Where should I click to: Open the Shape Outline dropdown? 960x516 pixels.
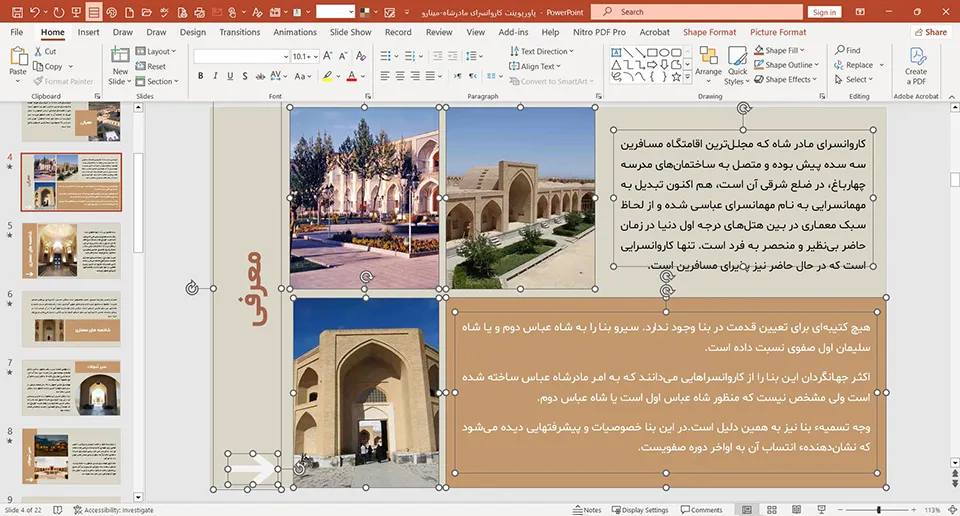click(x=786, y=64)
